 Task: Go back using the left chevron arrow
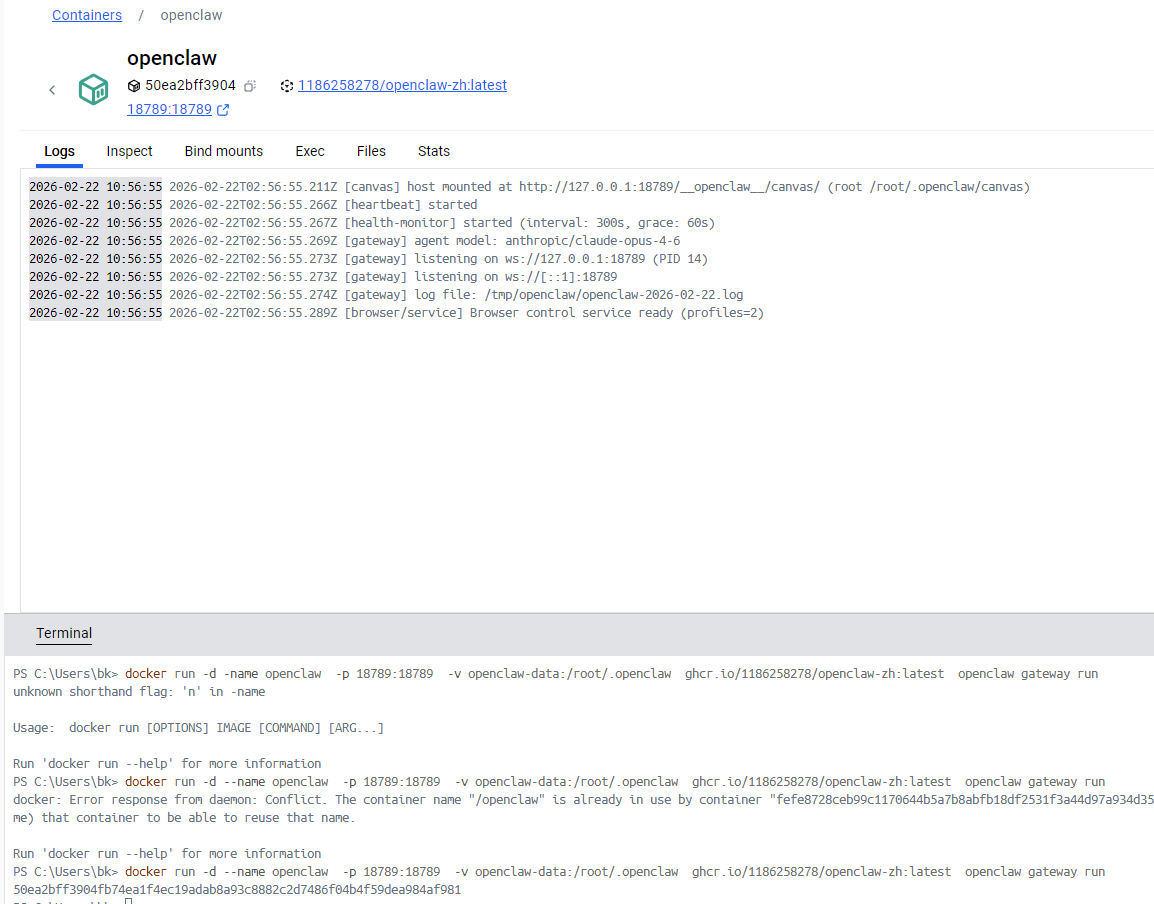click(x=52, y=90)
